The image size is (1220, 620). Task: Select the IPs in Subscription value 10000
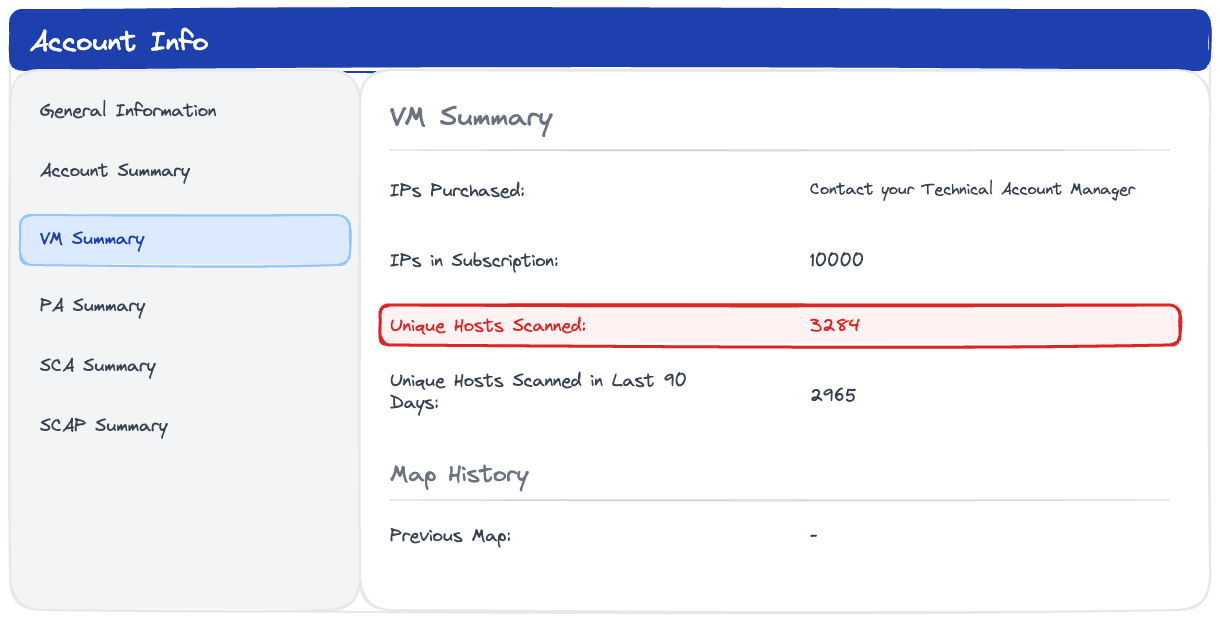coord(838,259)
